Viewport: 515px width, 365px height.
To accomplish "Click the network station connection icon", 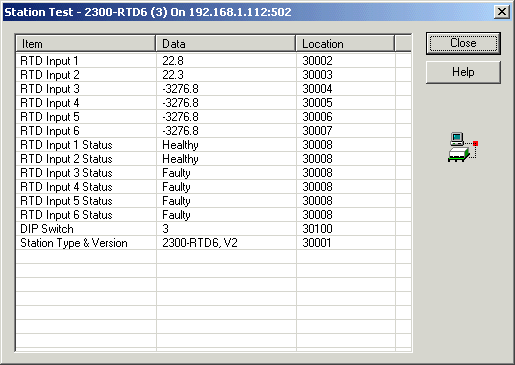I will [x=463, y=147].
